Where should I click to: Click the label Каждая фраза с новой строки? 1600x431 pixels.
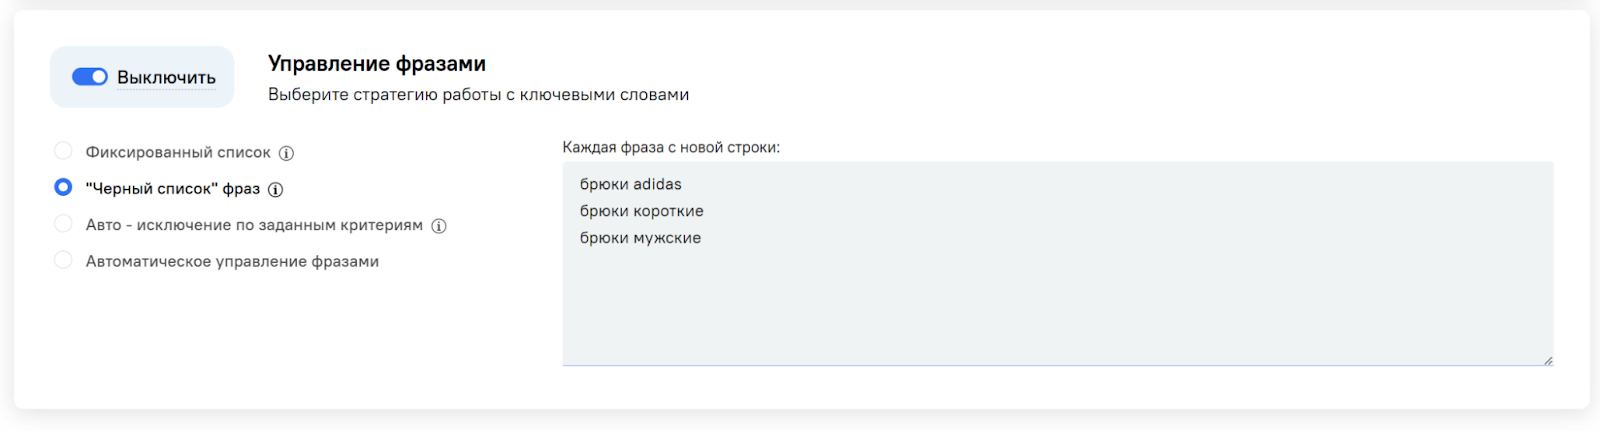671,148
